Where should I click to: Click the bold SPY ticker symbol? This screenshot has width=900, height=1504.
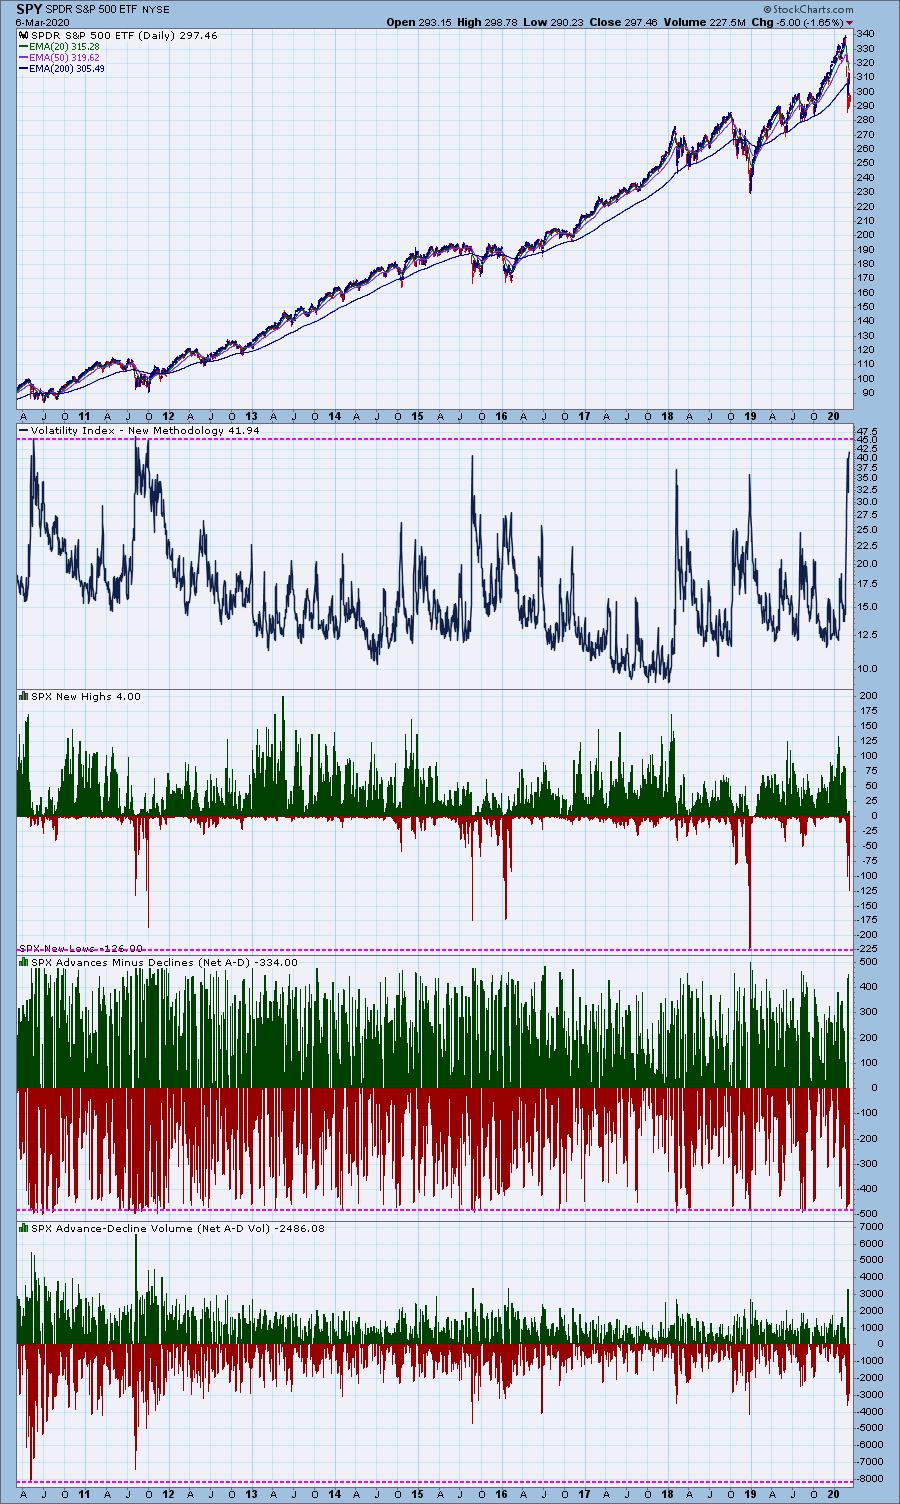(28, 8)
